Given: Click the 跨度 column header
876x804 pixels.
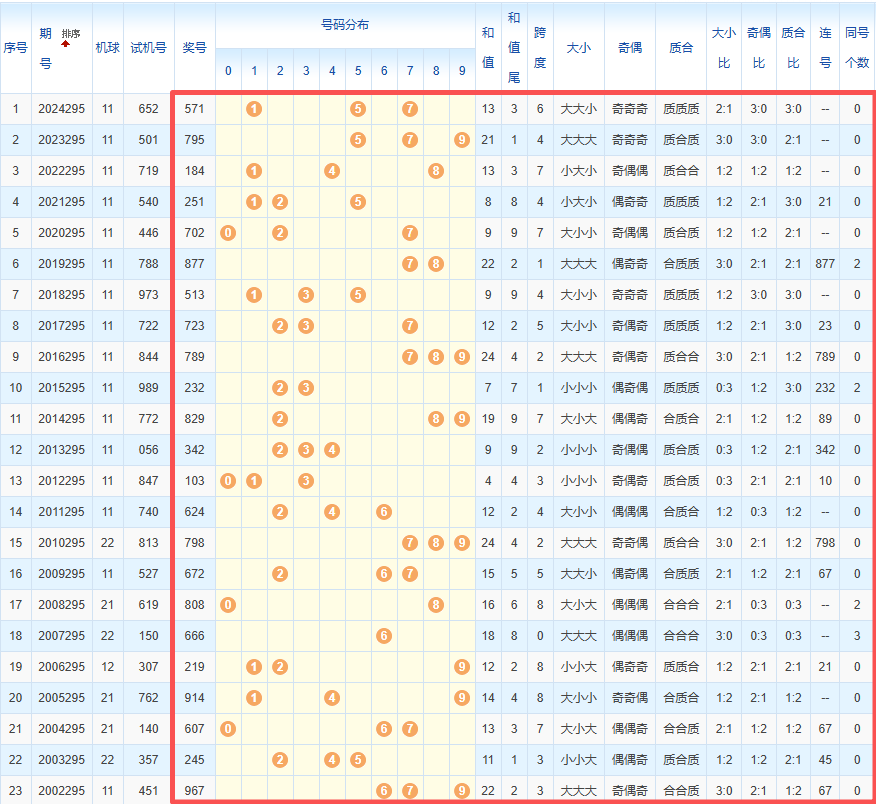Looking at the screenshot, I should pyautogui.click(x=540, y=47).
